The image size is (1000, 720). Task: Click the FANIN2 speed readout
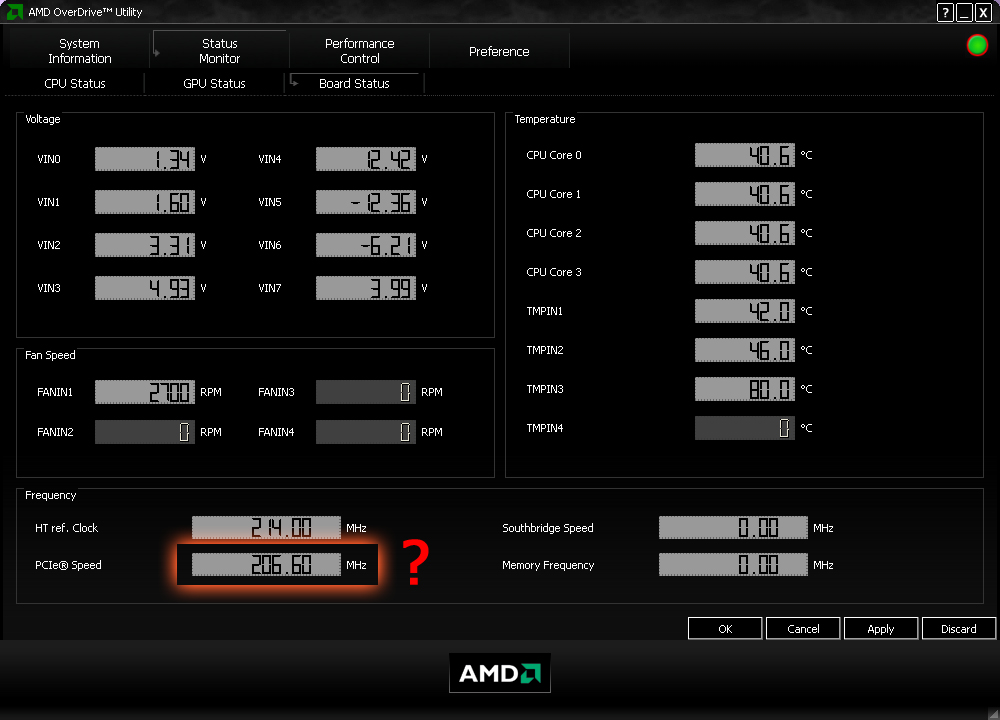[145, 432]
